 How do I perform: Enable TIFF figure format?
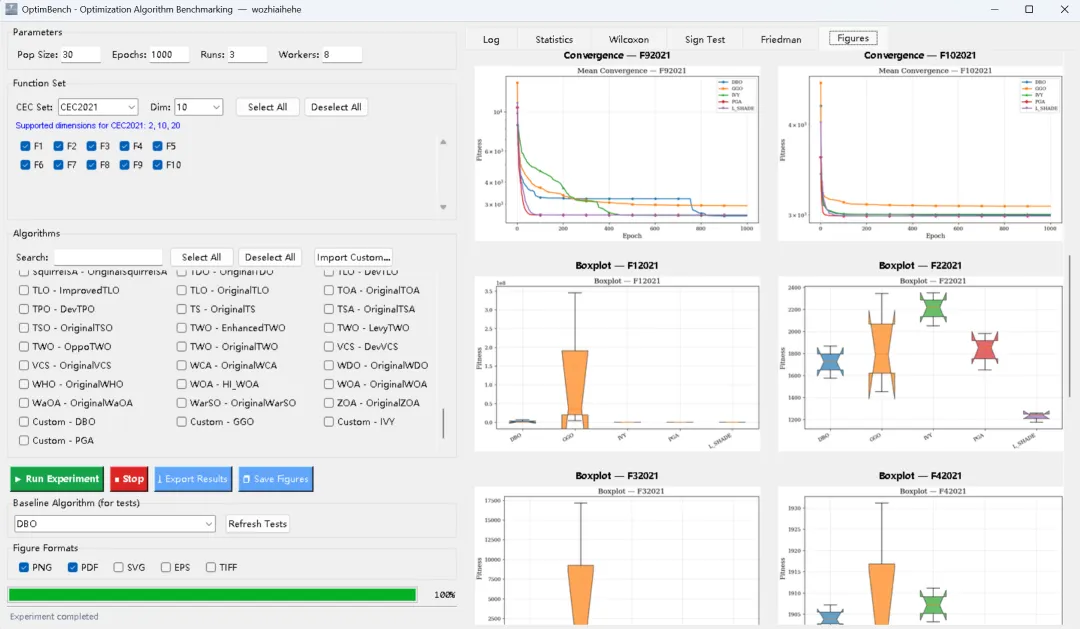[211, 567]
